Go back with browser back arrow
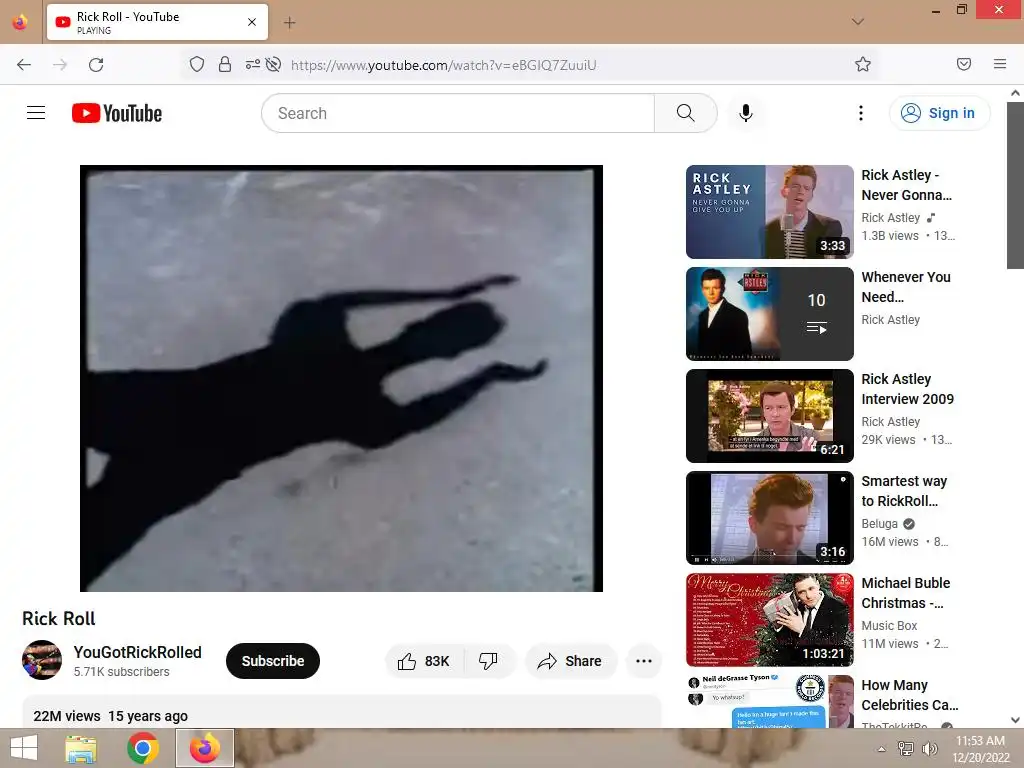 pyautogui.click(x=24, y=64)
